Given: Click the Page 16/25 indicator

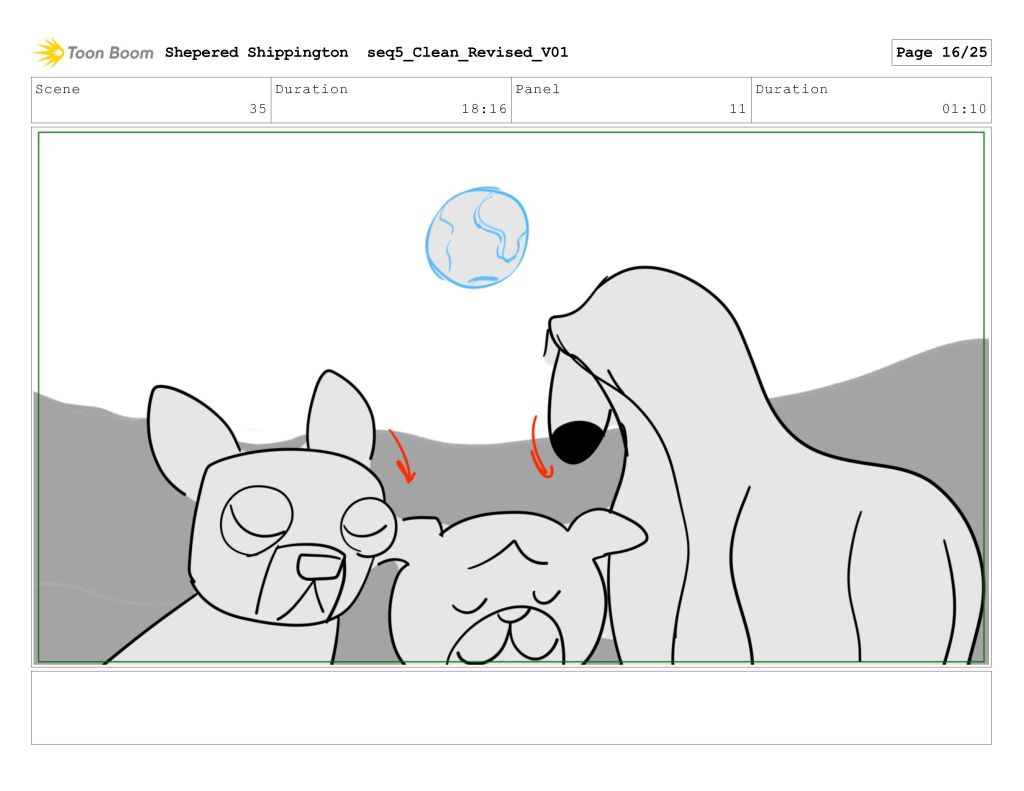Looking at the screenshot, I should coord(940,53).
